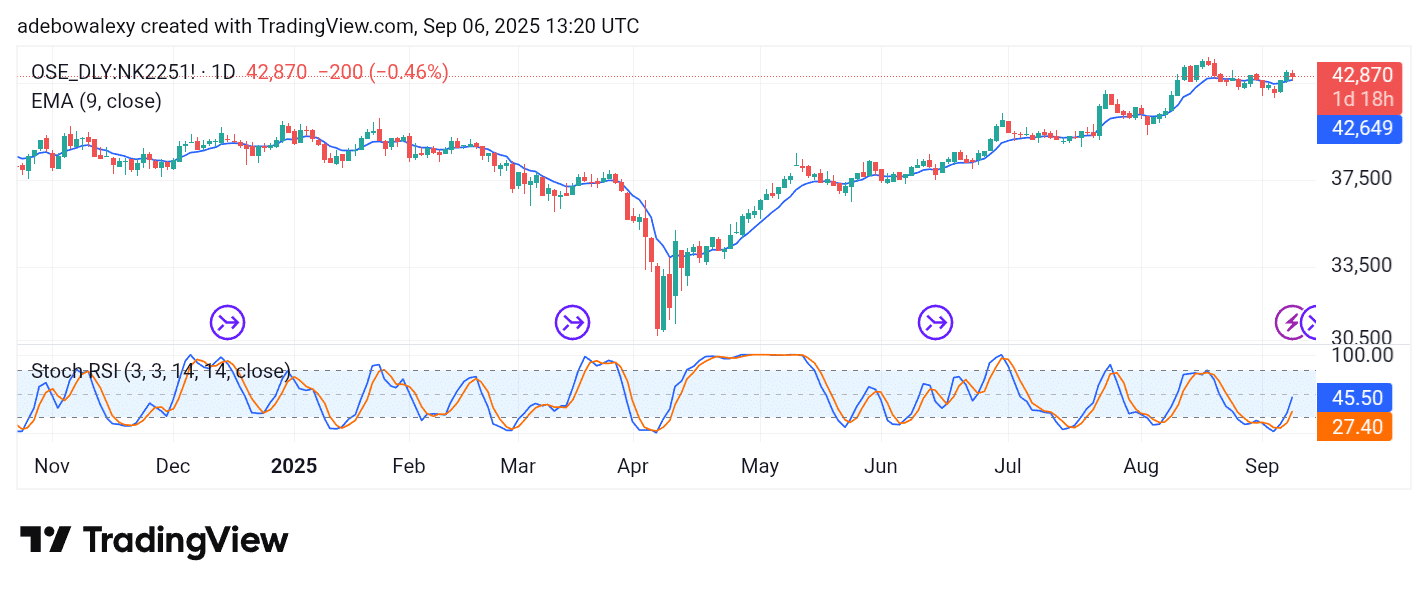
Task: Click the 1d 18h countdown label
Action: click(x=1361, y=100)
